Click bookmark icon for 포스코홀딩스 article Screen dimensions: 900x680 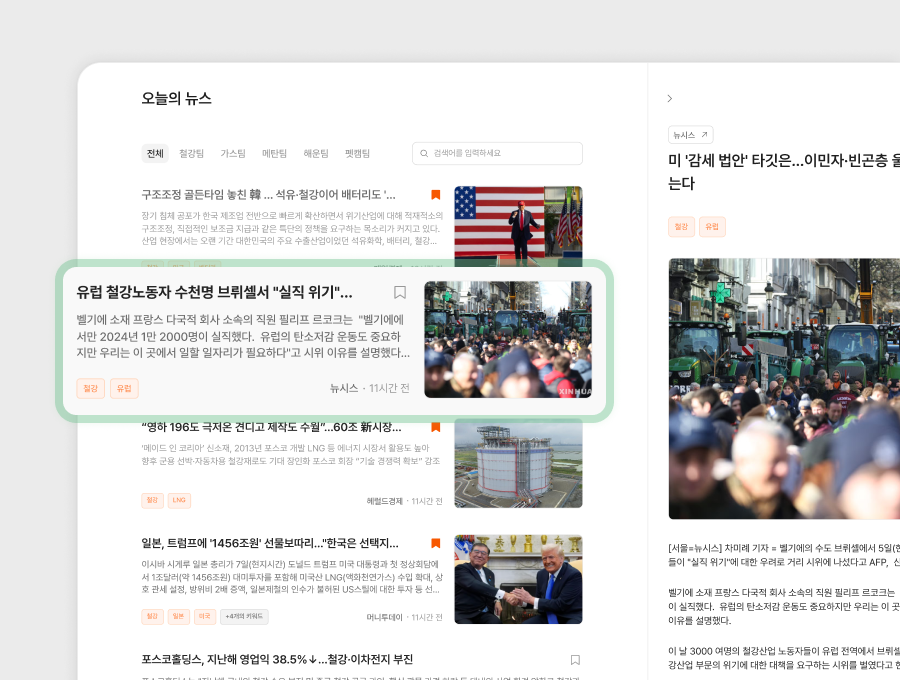[575, 660]
